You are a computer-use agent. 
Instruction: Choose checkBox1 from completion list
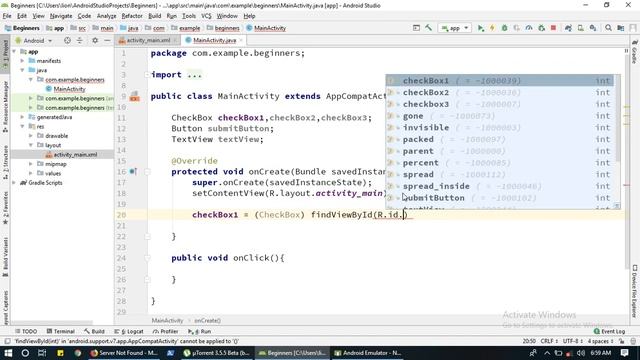[500, 81]
